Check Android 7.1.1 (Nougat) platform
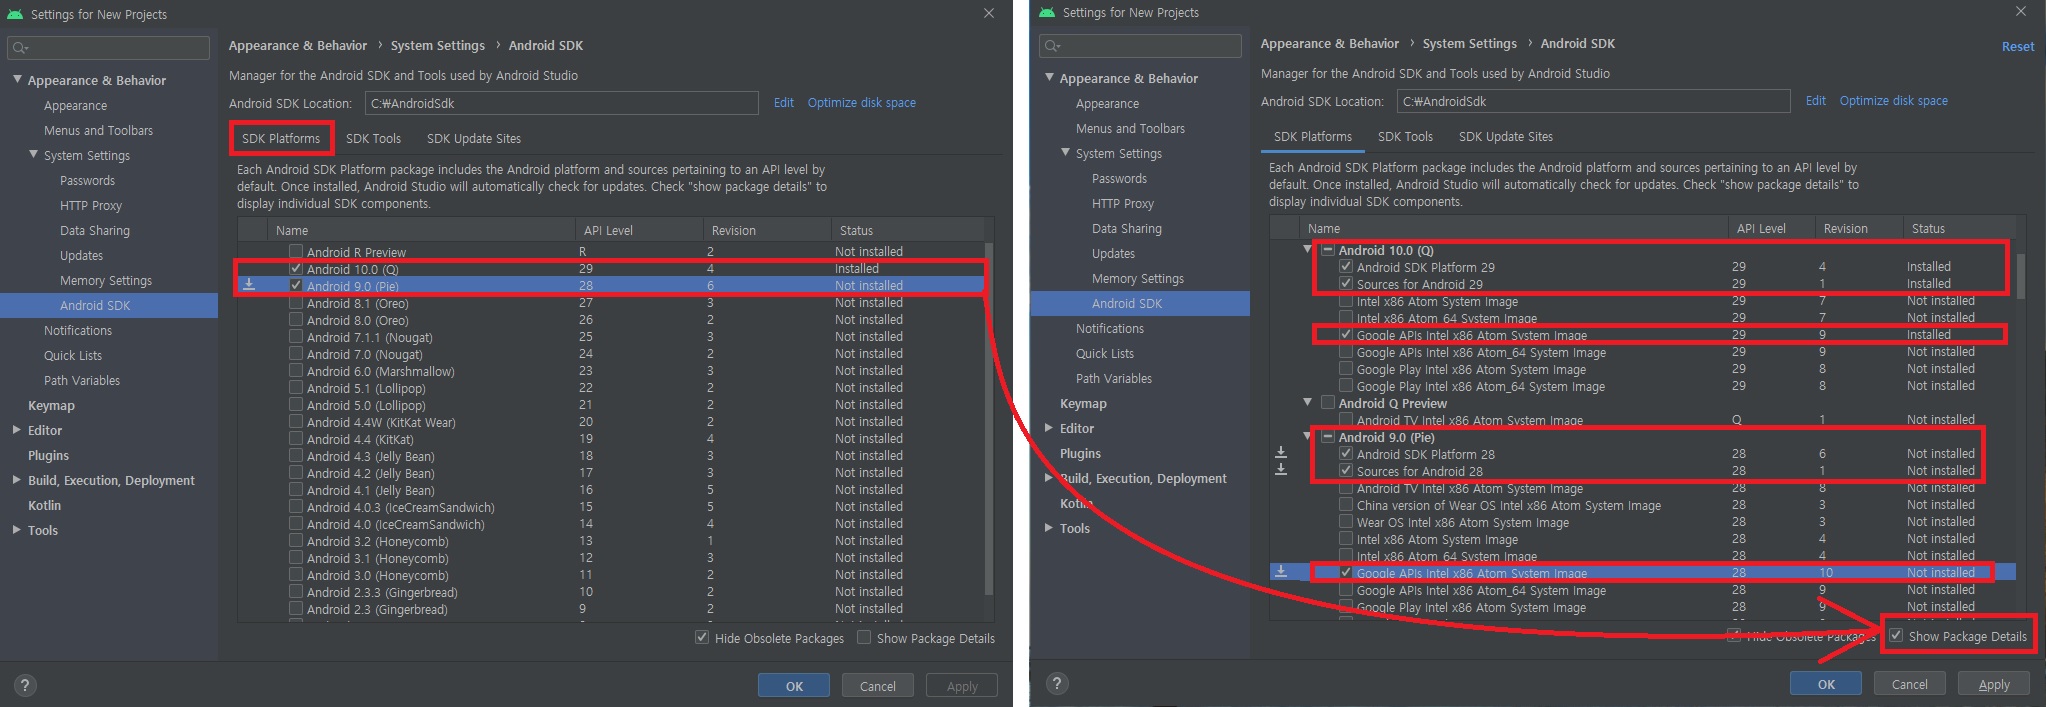The width and height of the screenshot is (2046, 707). coord(296,336)
